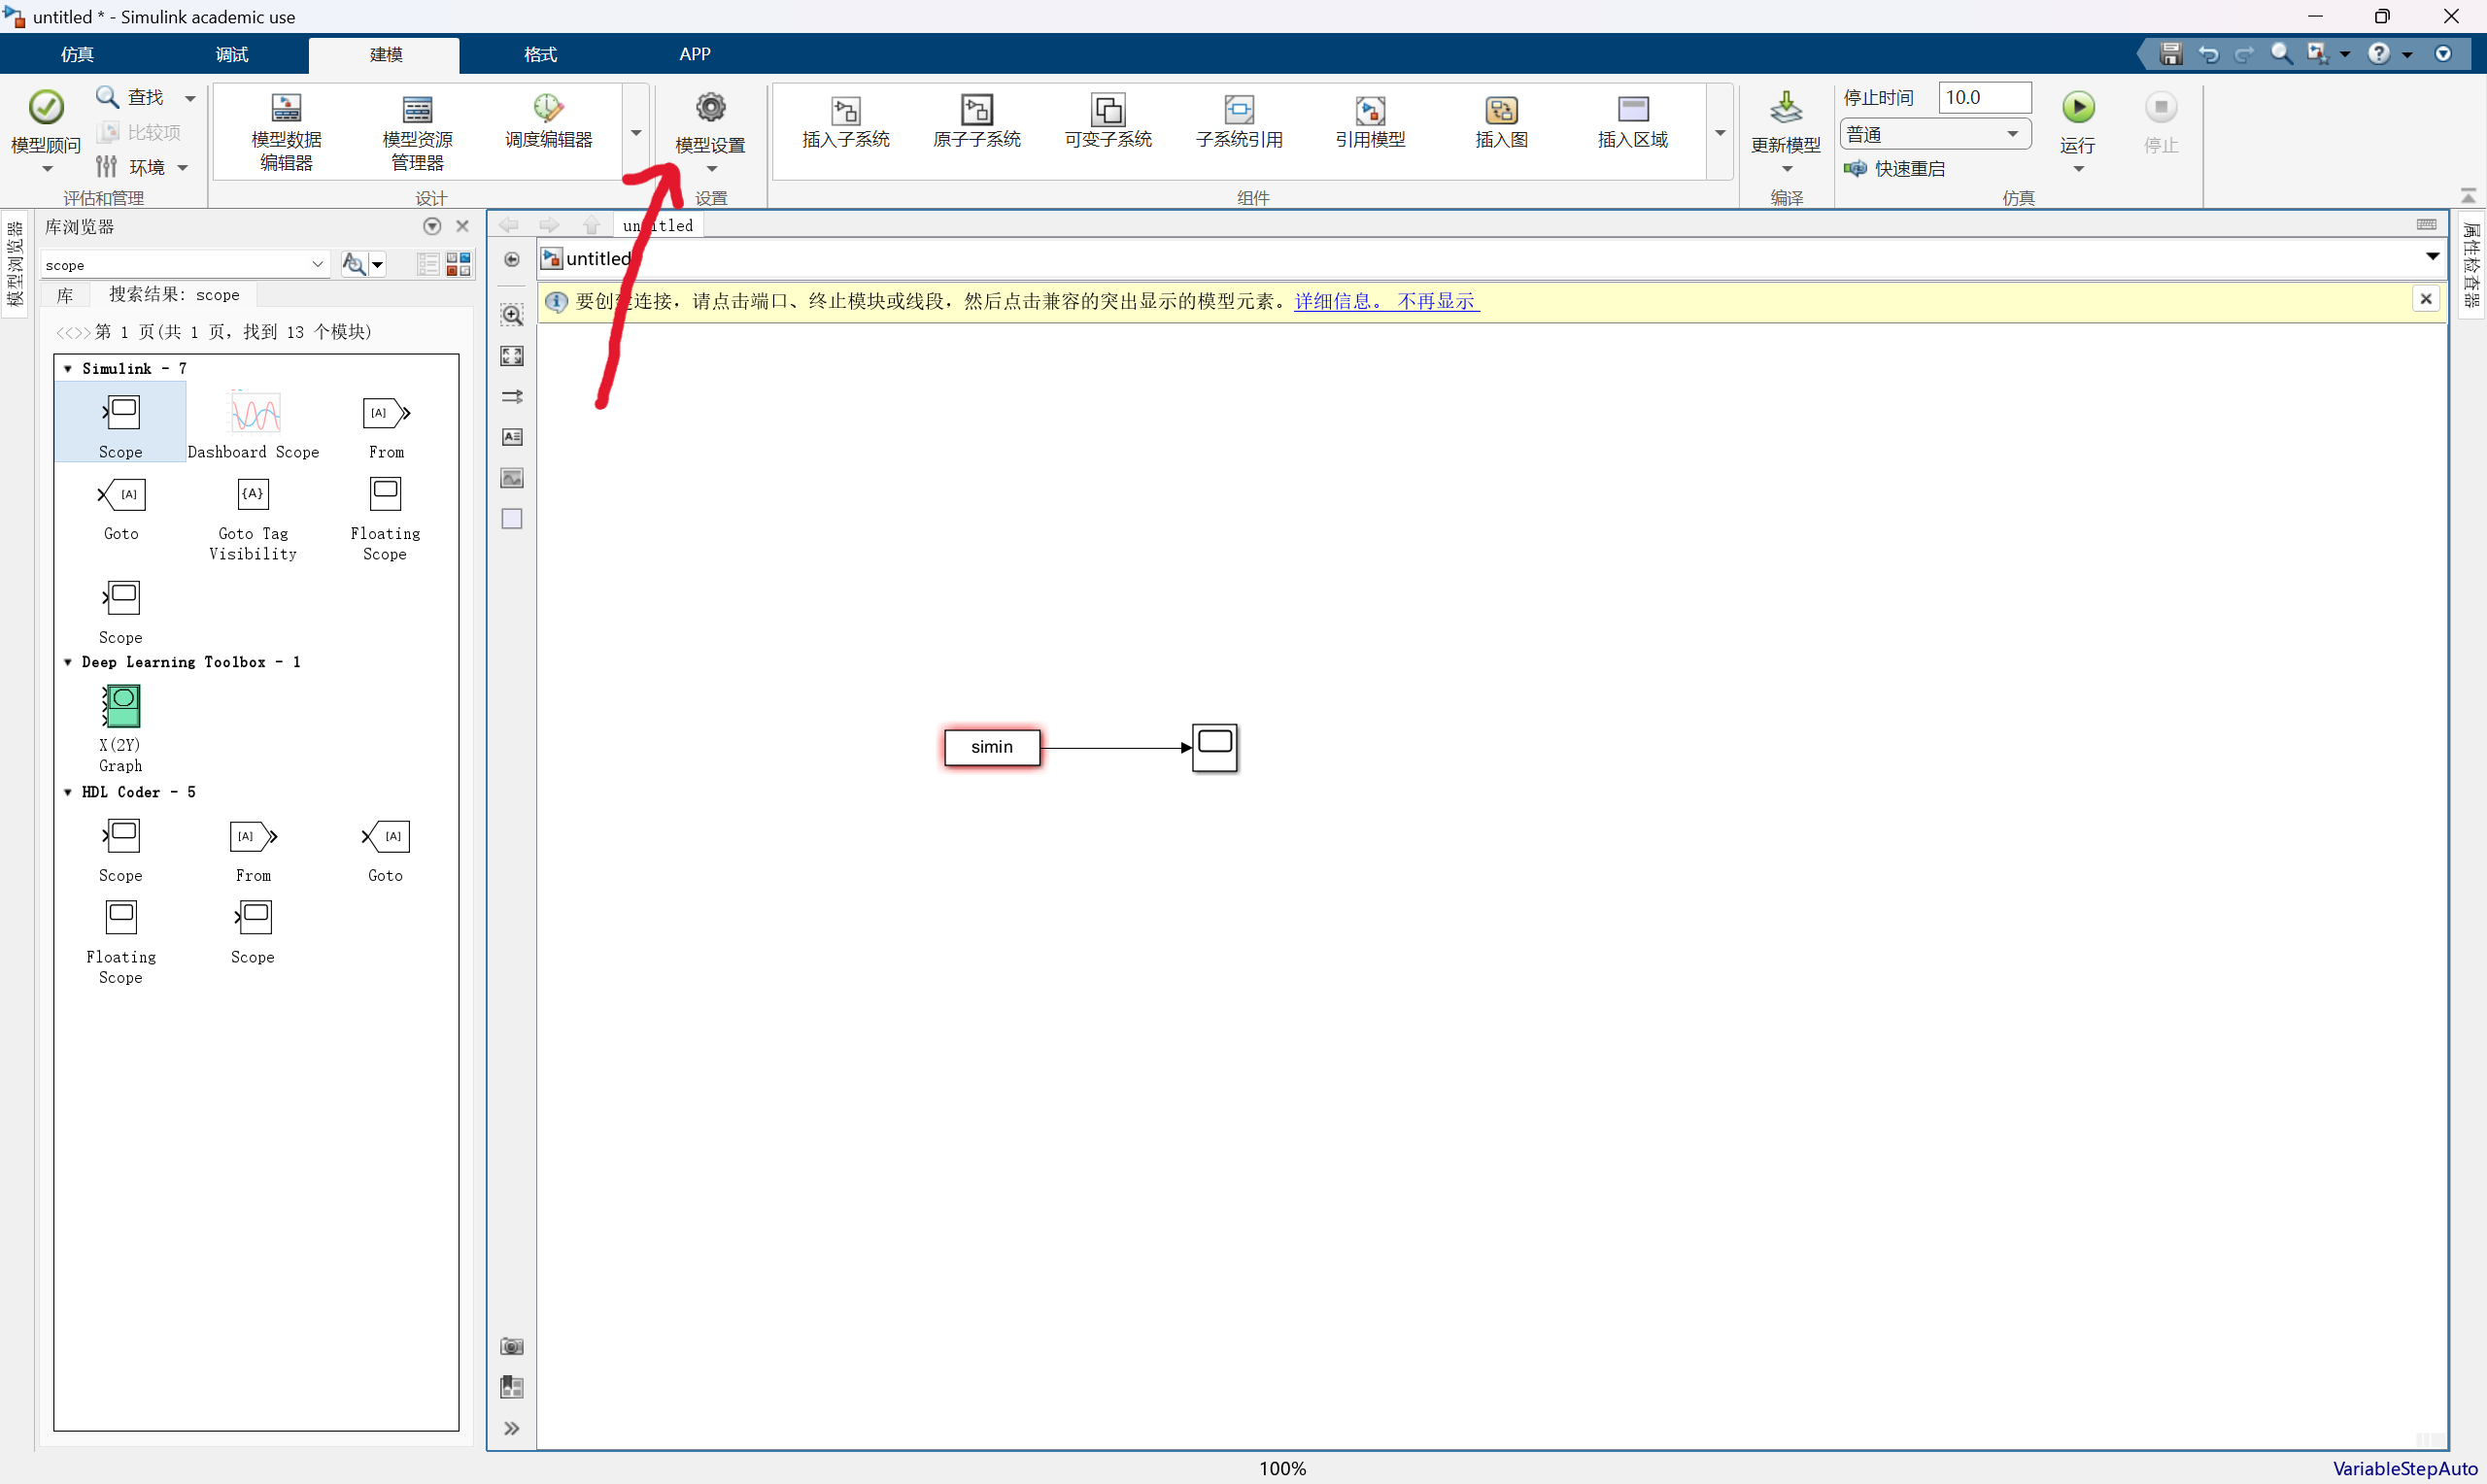Screen dimensions: 2487x1484
Task: Expand the component gallery with the arrow
Action: pyautogui.click(x=1719, y=133)
